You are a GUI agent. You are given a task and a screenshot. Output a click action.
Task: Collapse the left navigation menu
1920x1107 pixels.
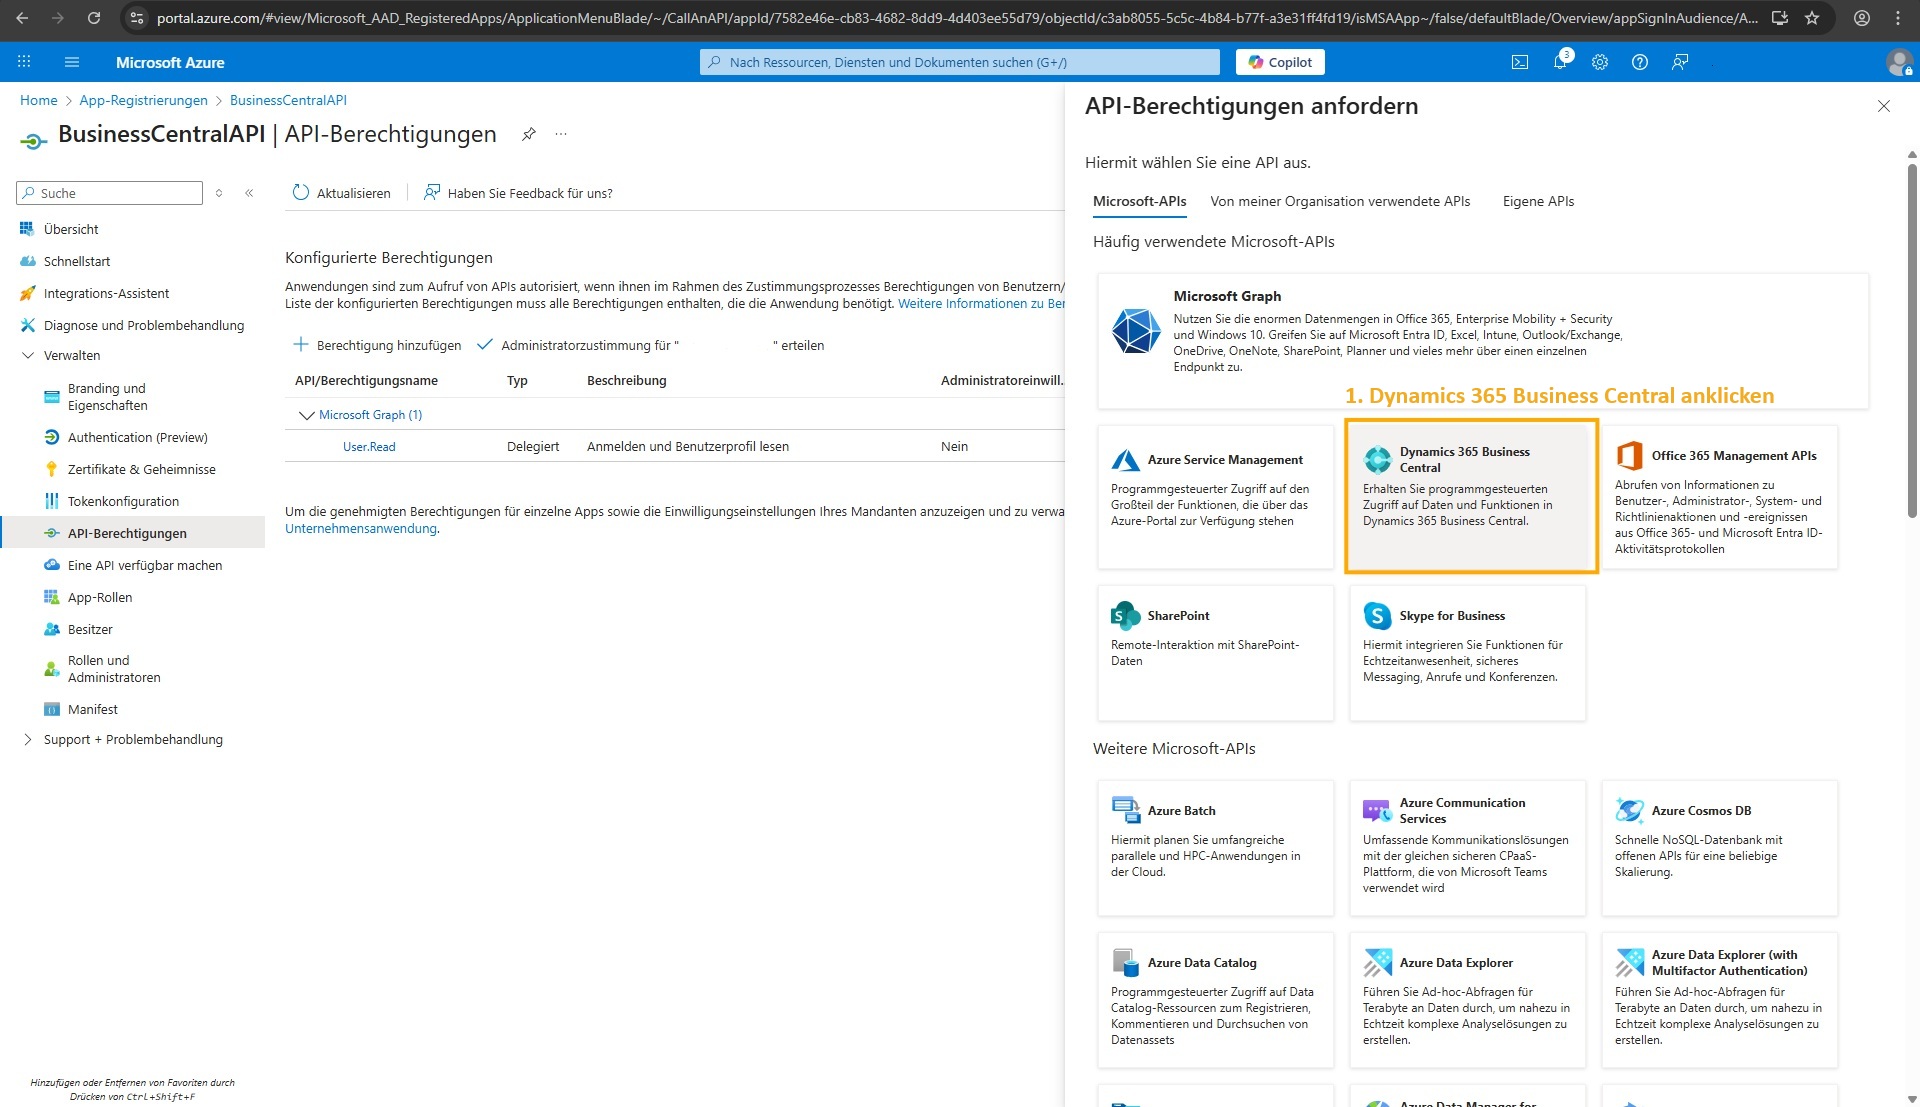[249, 193]
